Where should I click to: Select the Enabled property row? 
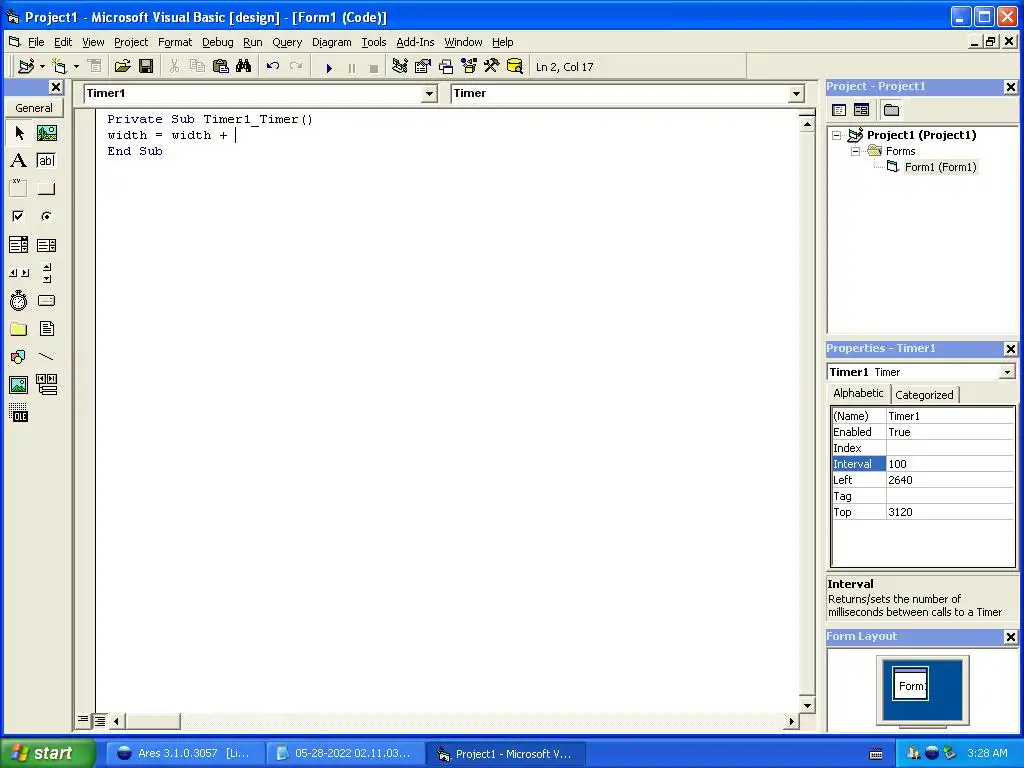(x=923, y=432)
